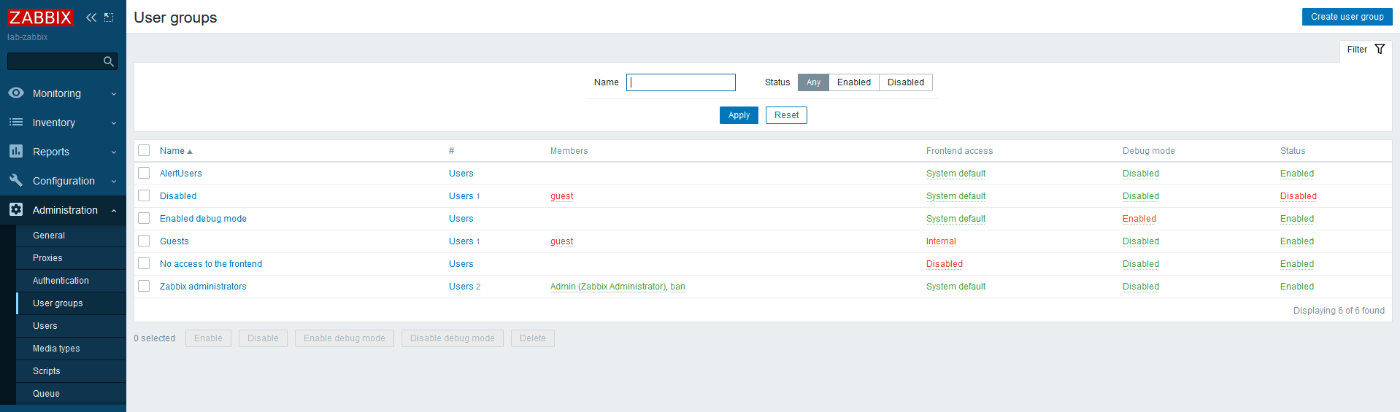This screenshot has height=412, width=1400.
Task: Check No access to the frontend row
Action: coord(144,264)
